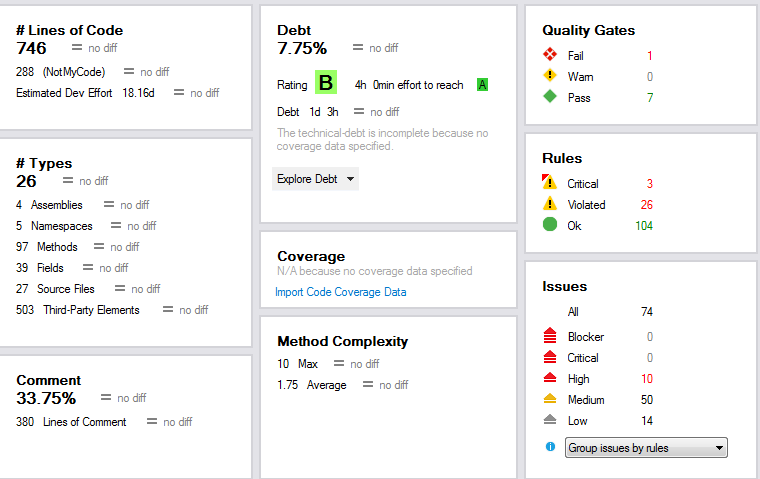The image size is (760, 479).
Task: Click the 10 Max method complexity value
Action: (298, 364)
